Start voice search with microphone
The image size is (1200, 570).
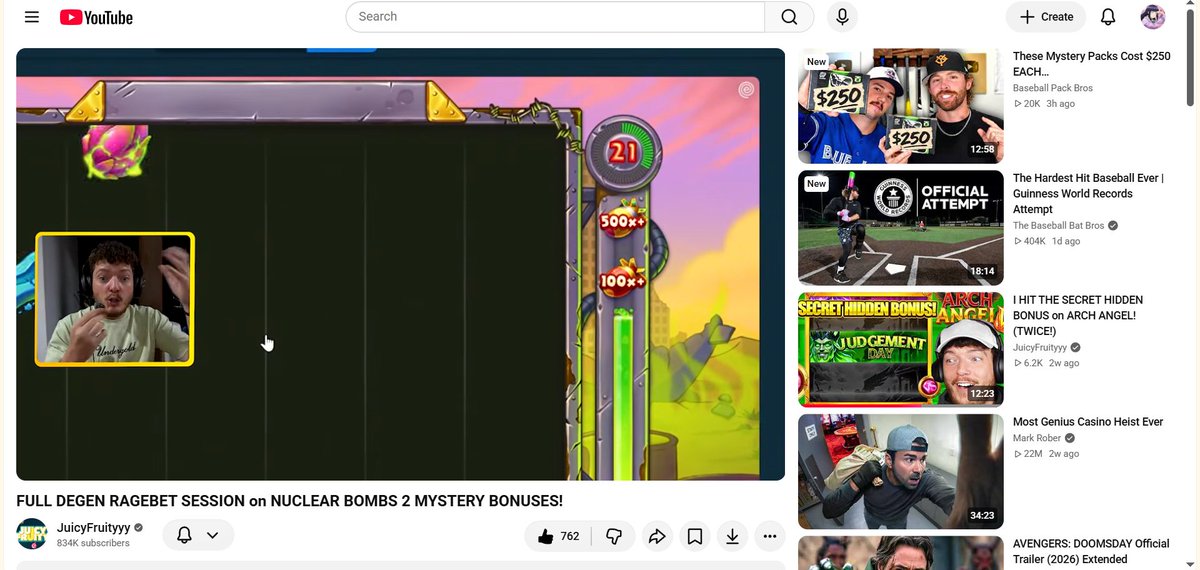pyautogui.click(x=842, y=17)
